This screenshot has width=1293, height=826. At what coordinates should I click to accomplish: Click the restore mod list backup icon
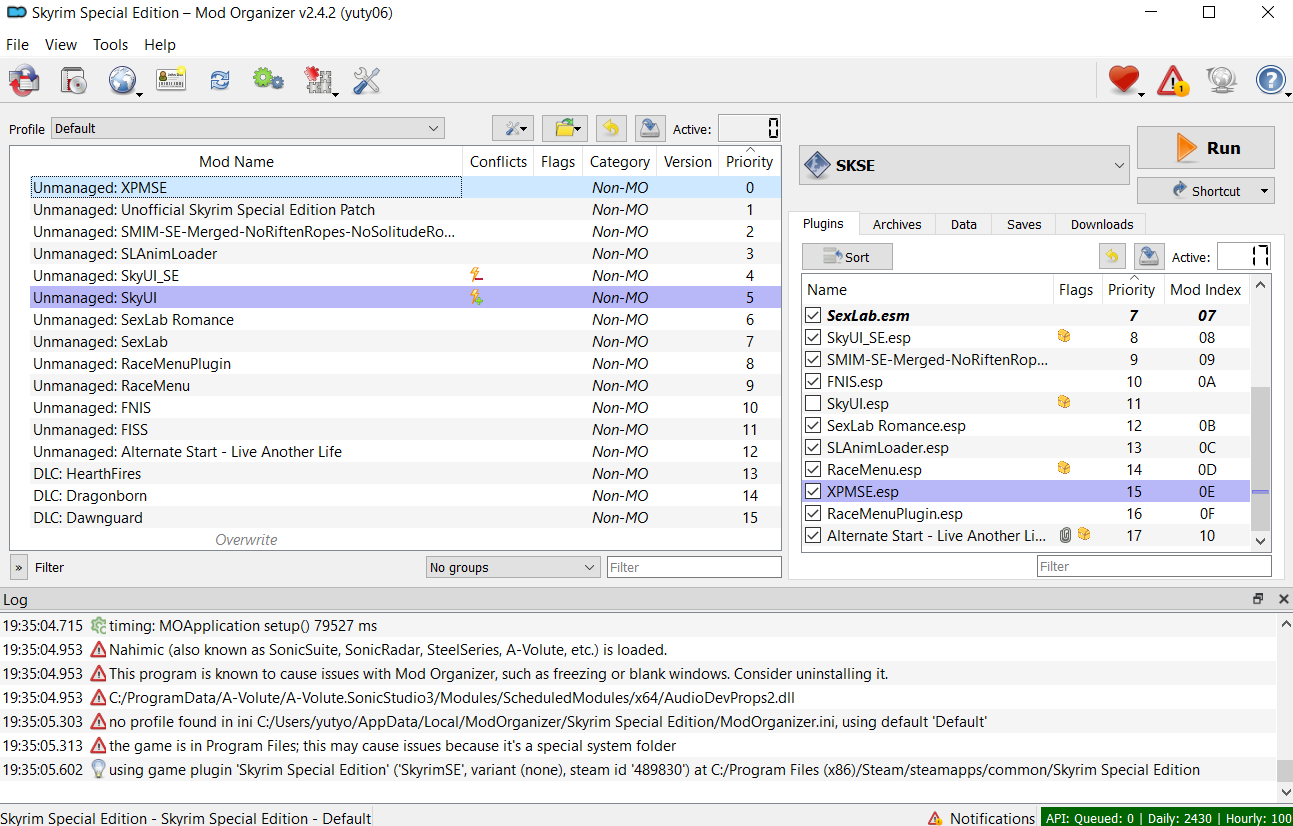tap(611, 128)
